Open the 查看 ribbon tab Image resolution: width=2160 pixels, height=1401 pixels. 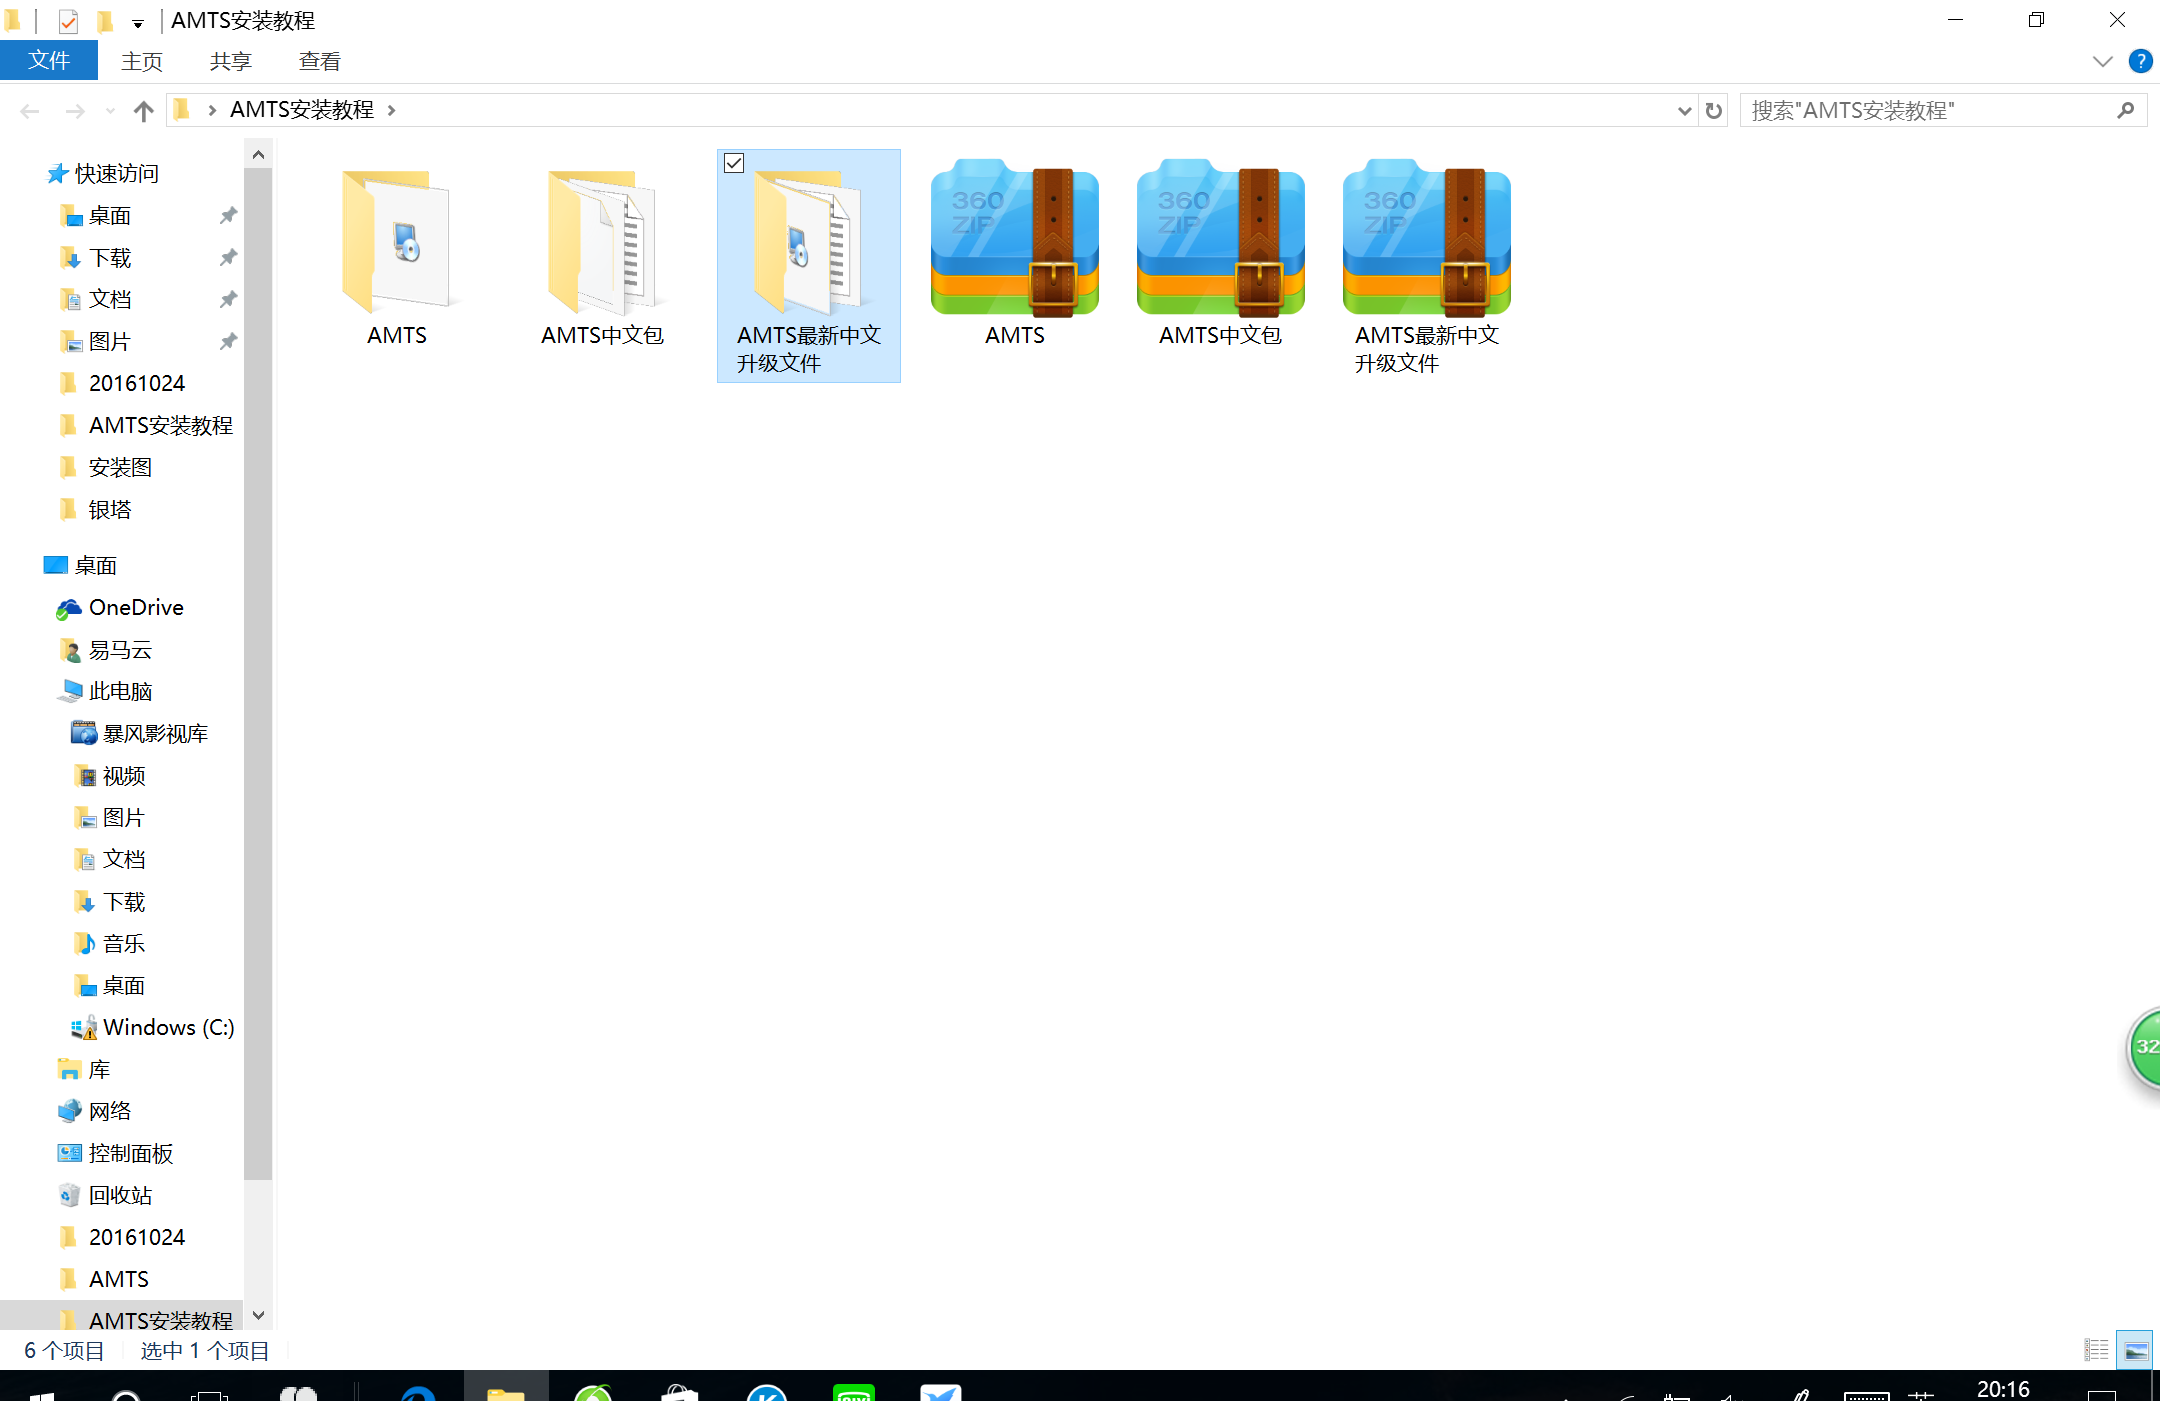(319, 61)
